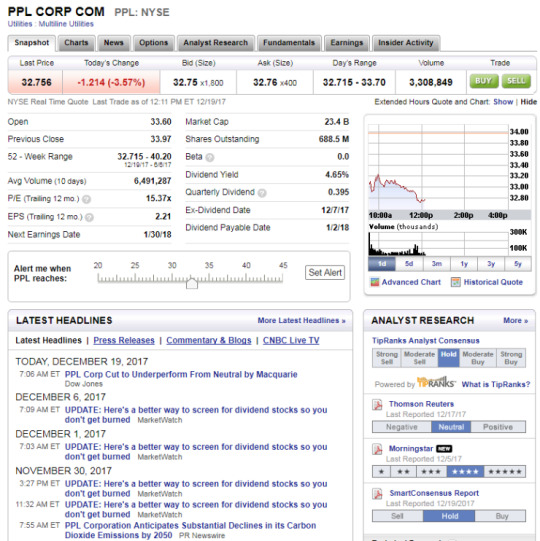Select the 1y chart range
The height and width of the screenshot is (541, 540).
pos(464,264)
